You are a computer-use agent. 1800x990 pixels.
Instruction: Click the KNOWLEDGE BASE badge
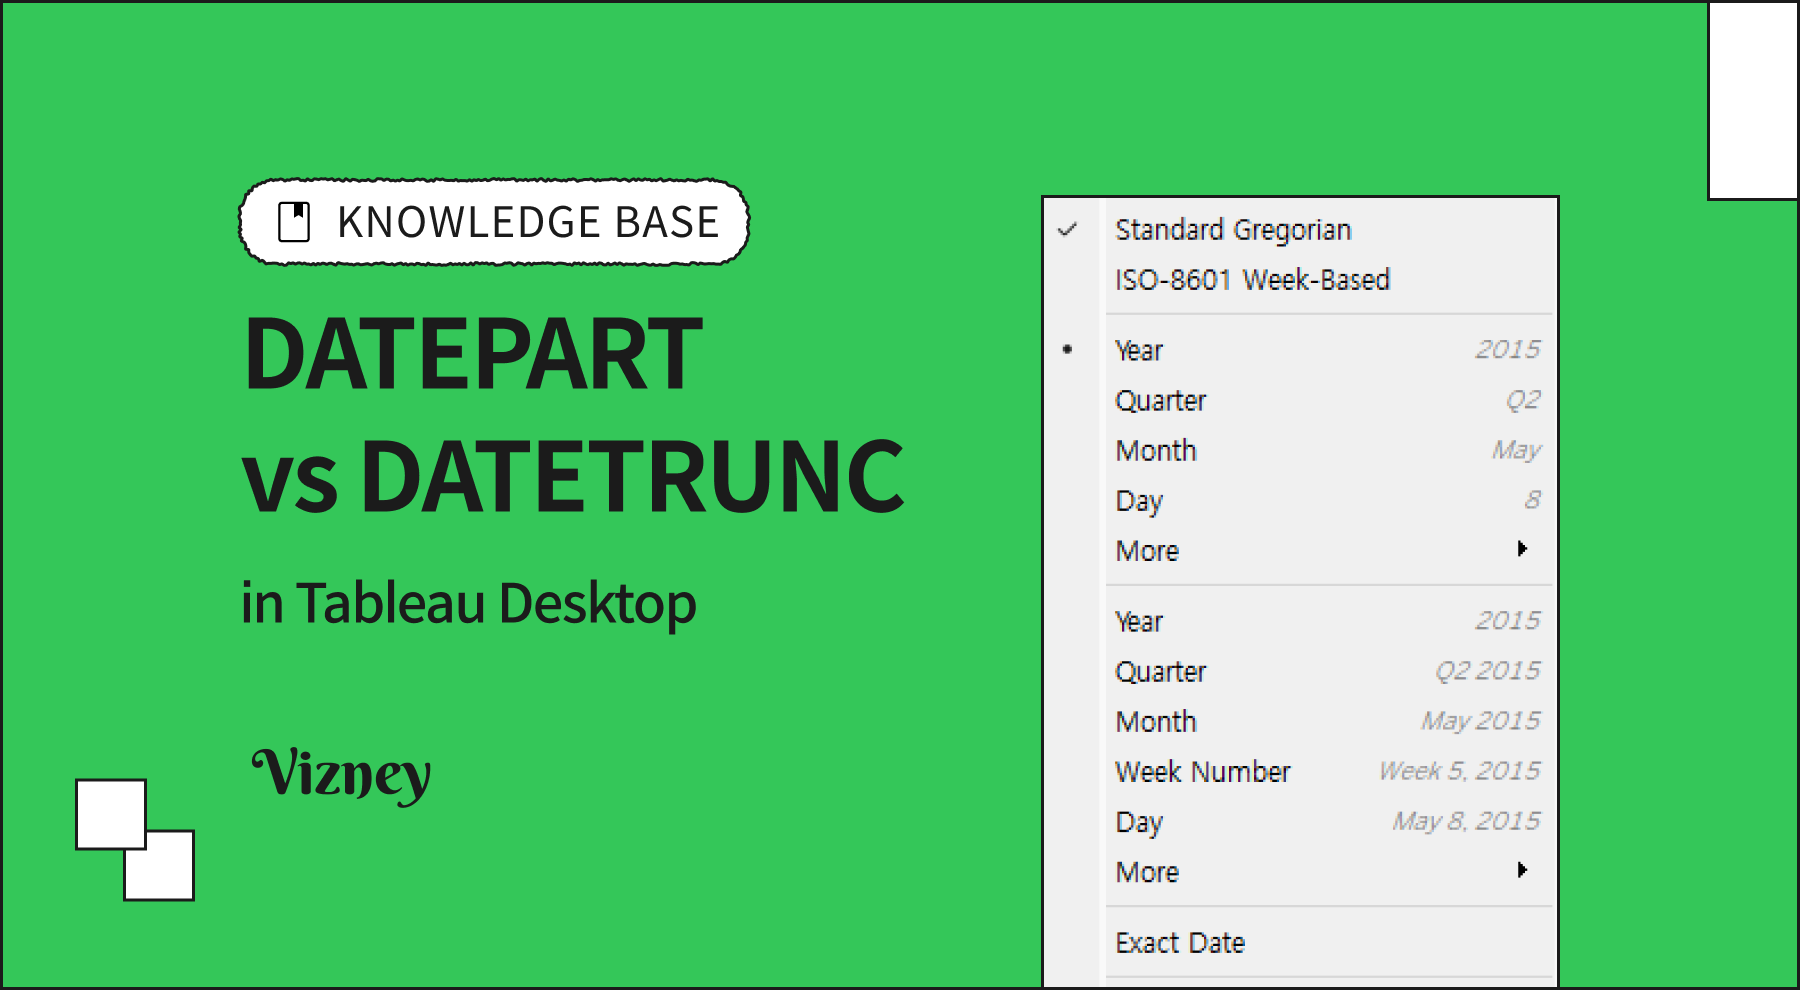coord(494,222)
